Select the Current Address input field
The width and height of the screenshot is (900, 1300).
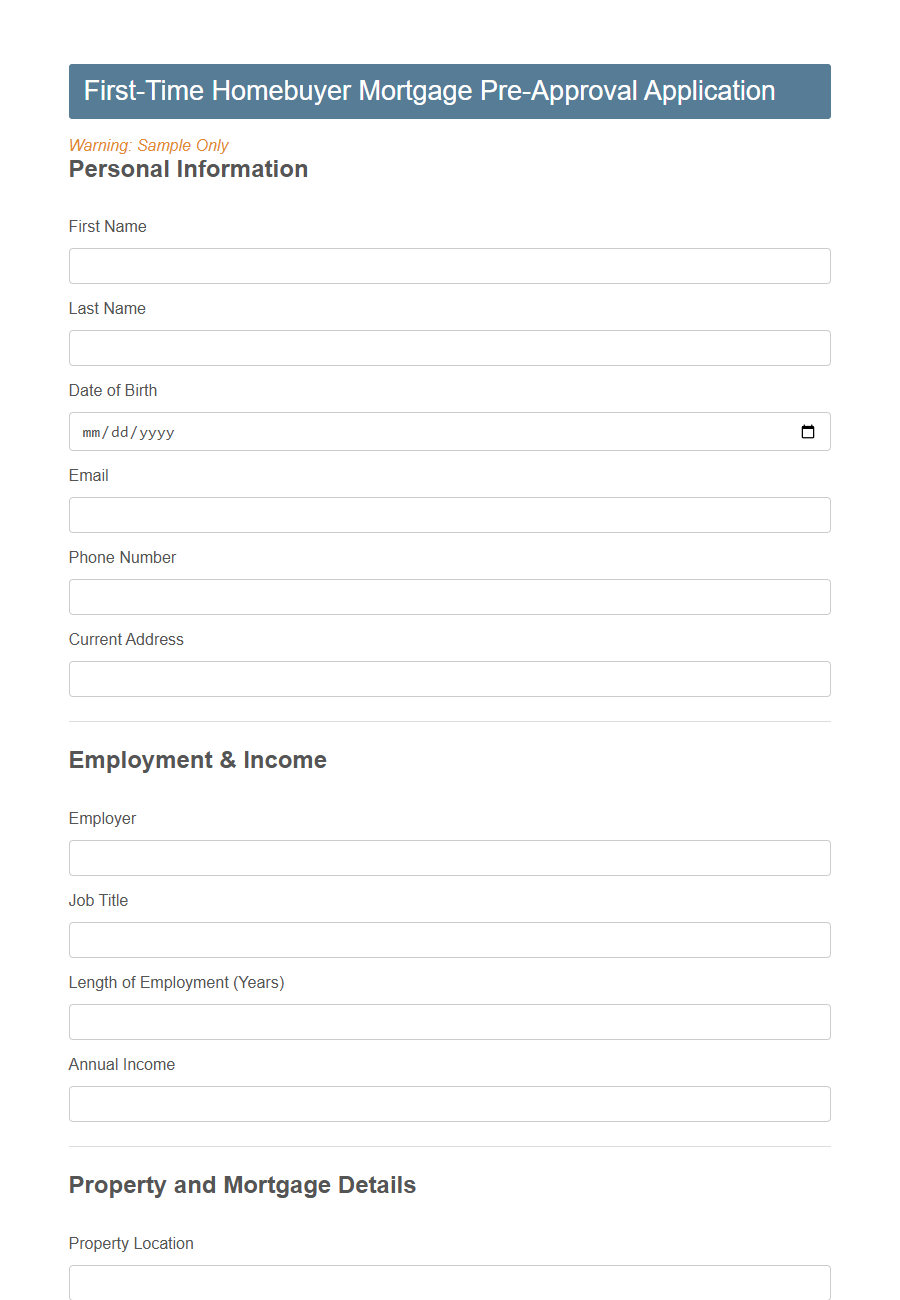pos(449,678)
